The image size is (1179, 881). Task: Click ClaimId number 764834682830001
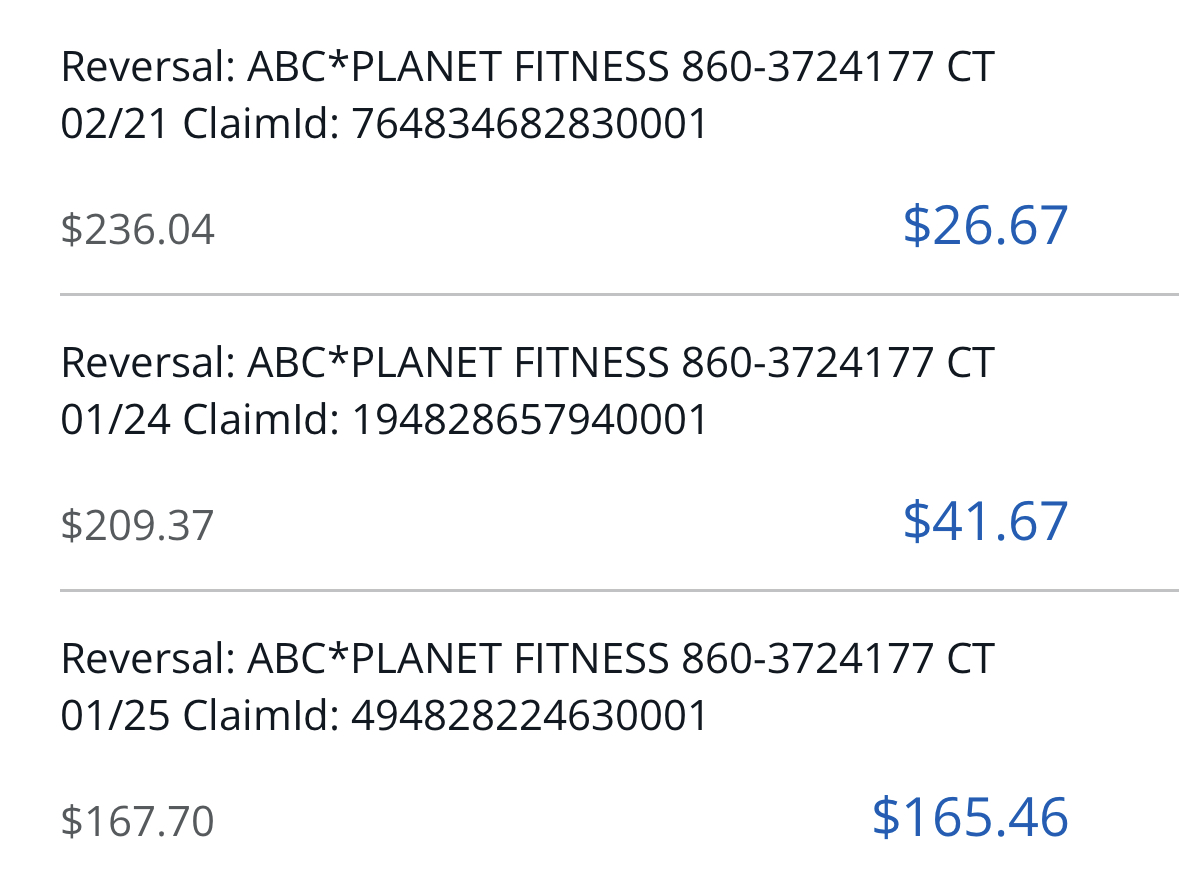tap(530, 125)
